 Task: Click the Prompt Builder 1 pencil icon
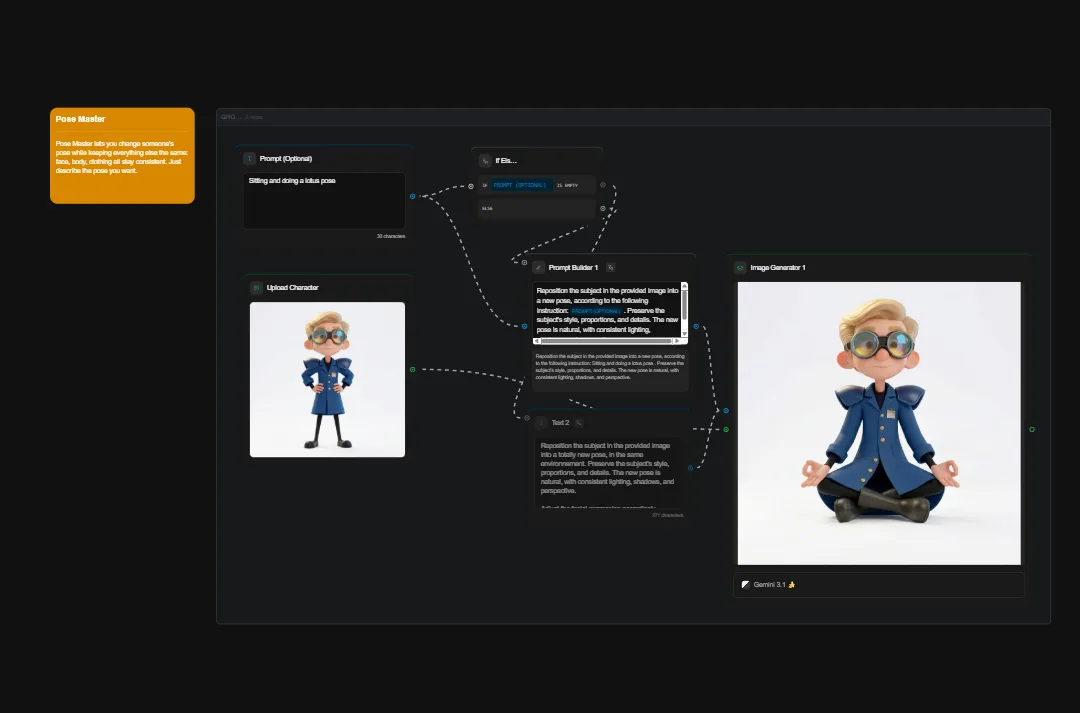540,267
